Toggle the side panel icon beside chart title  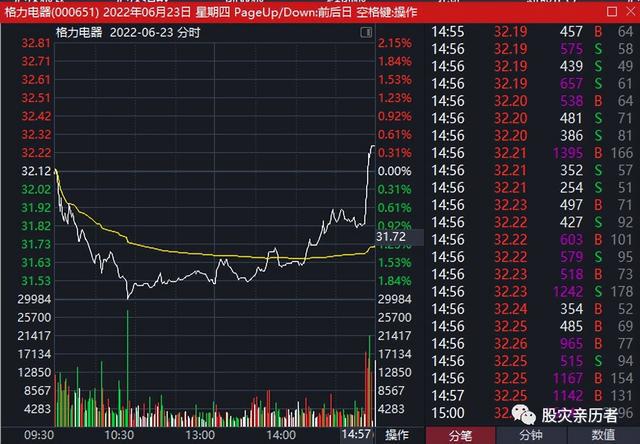point(366,32)
